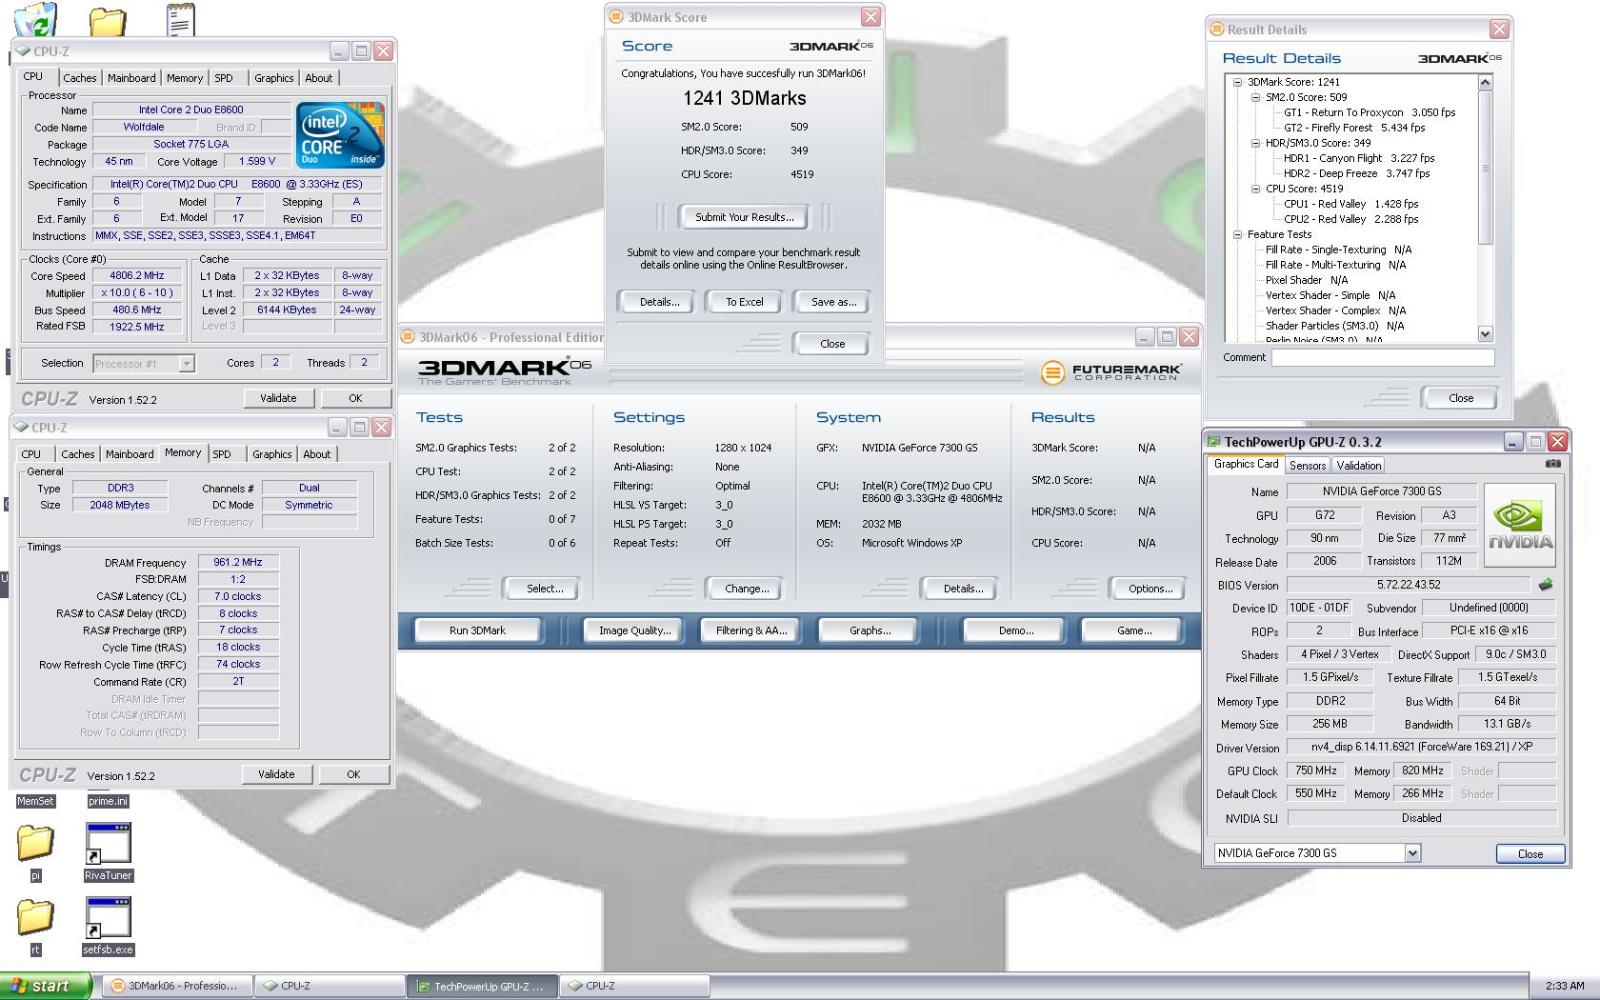Select HDR1 - Canyon Flight result row
1600x1000 pixels.
[1359, 158]
